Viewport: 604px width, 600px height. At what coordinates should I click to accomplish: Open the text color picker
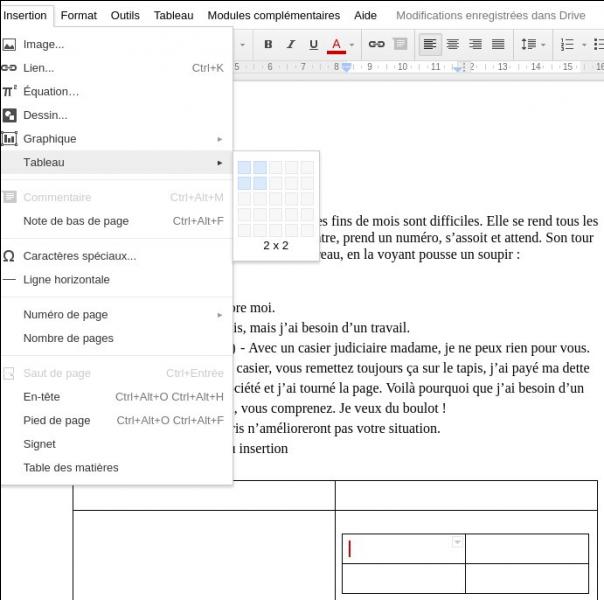336,45
